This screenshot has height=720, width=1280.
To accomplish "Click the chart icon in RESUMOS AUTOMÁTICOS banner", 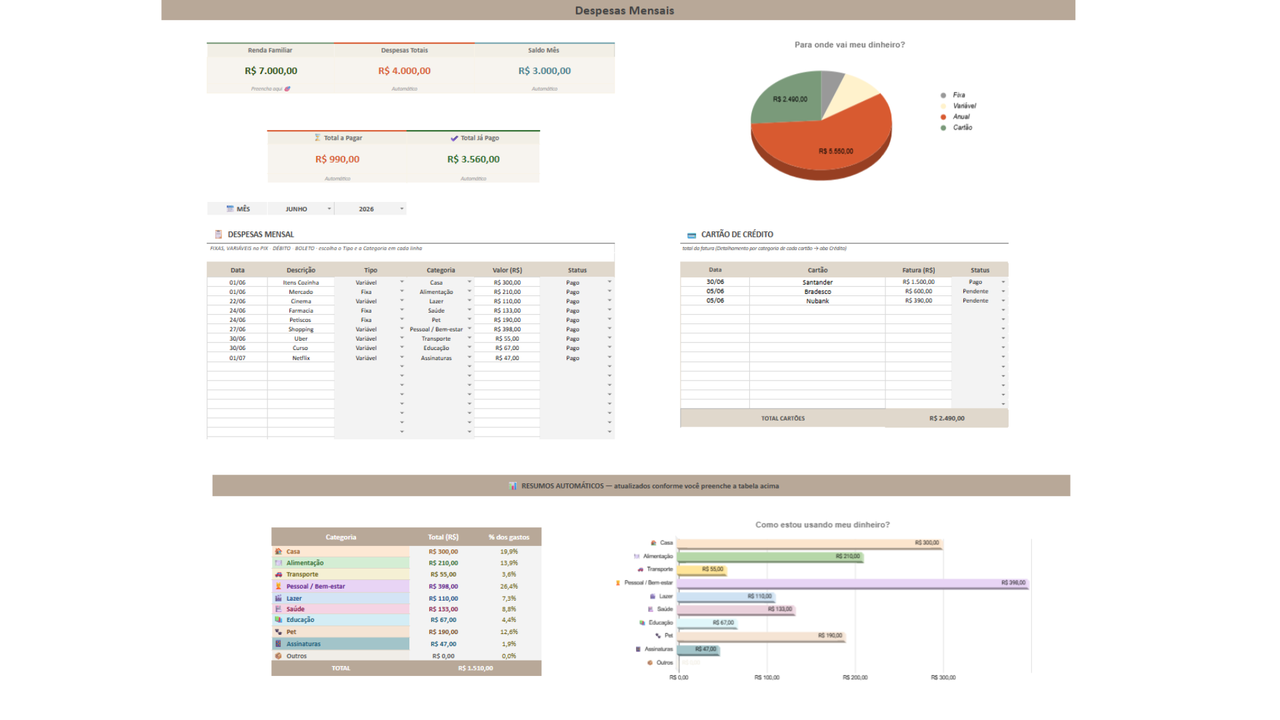I will pyautogui.click(x=513, y=486).
